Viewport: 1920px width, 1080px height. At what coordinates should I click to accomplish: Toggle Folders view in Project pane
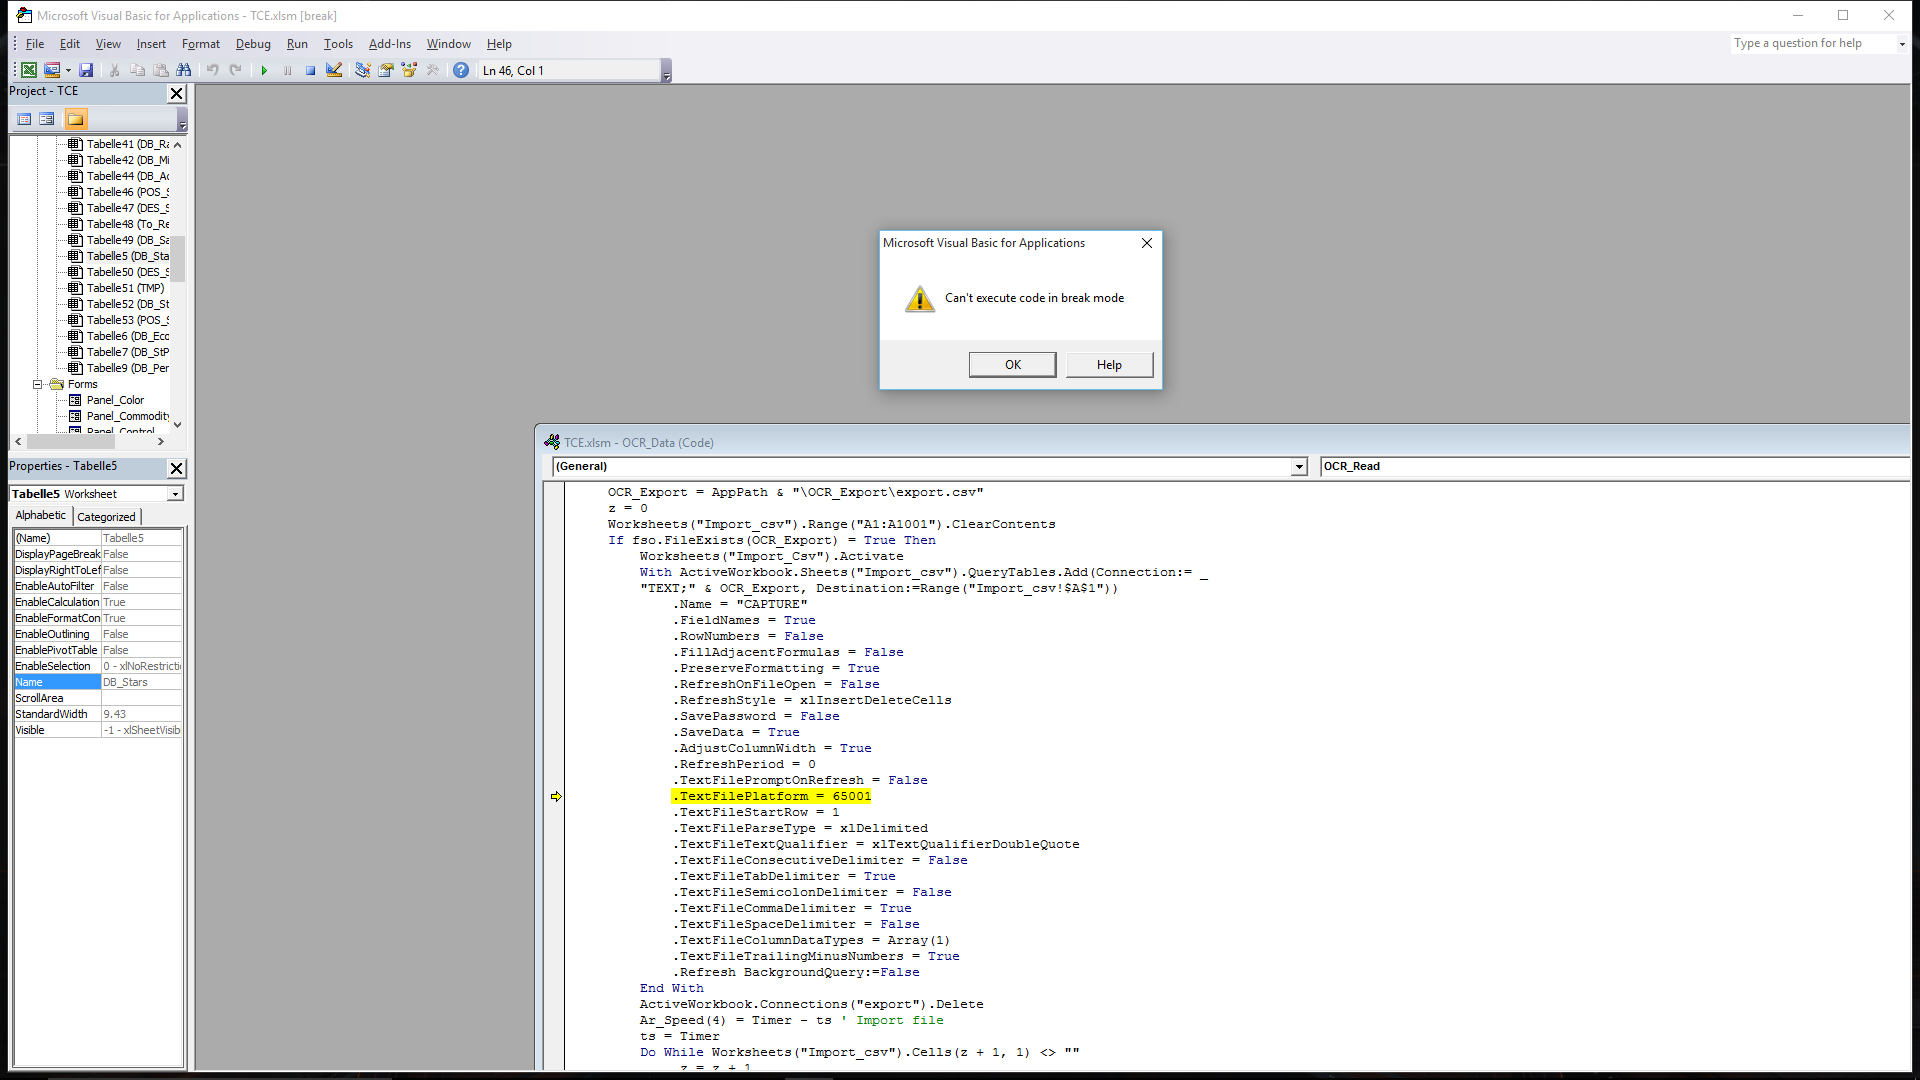76,119
